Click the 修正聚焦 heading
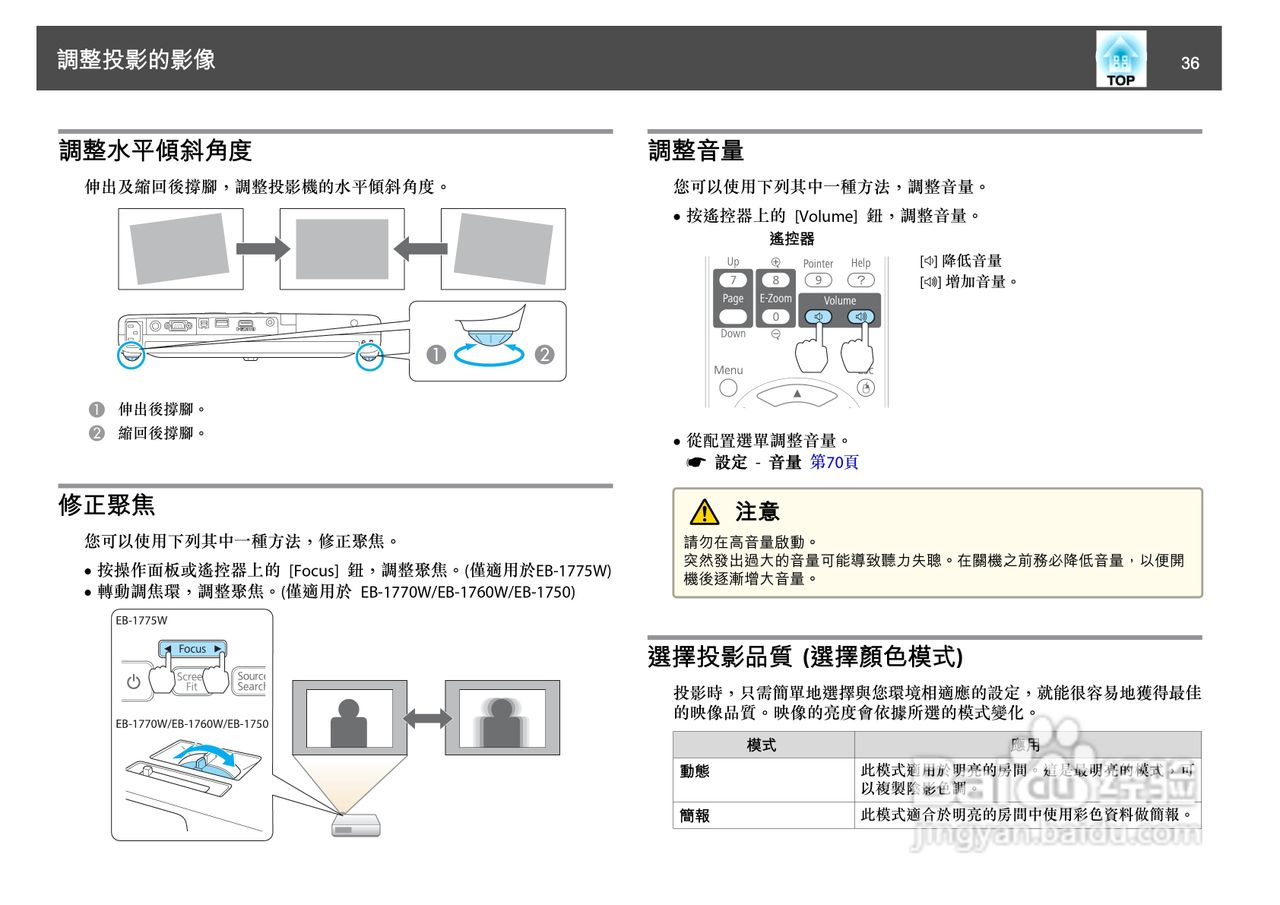This screenshot has width=1280, height=905. [106, 505]
